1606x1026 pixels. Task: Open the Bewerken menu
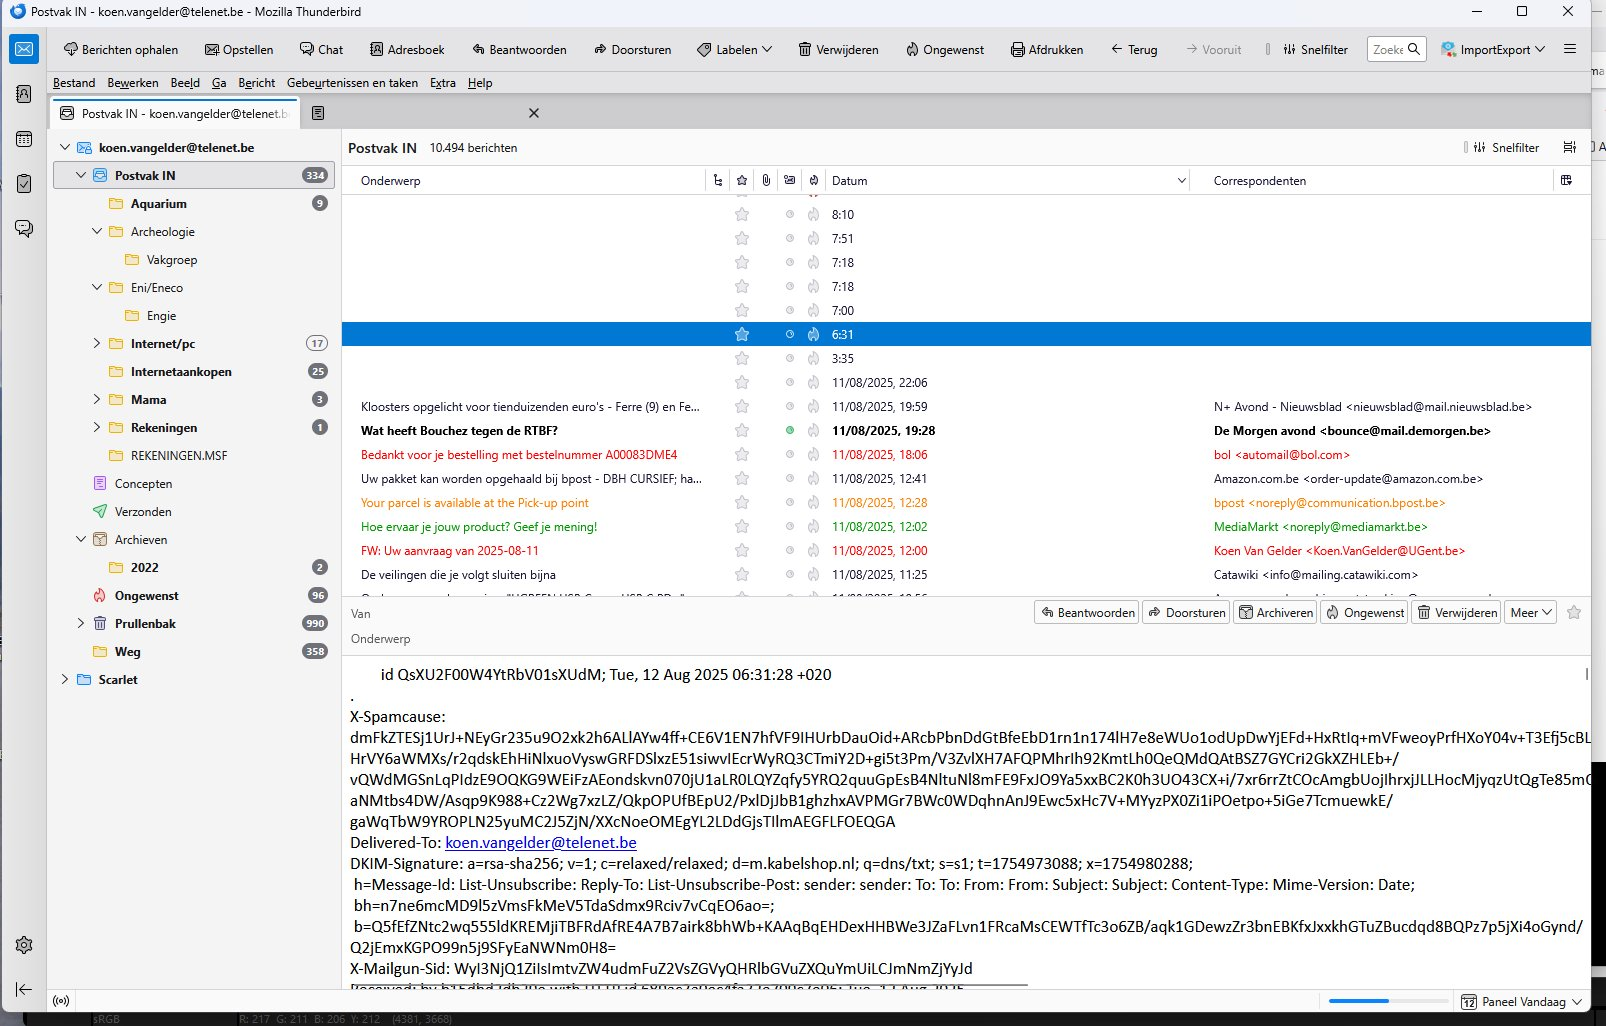tap(133, 83)
